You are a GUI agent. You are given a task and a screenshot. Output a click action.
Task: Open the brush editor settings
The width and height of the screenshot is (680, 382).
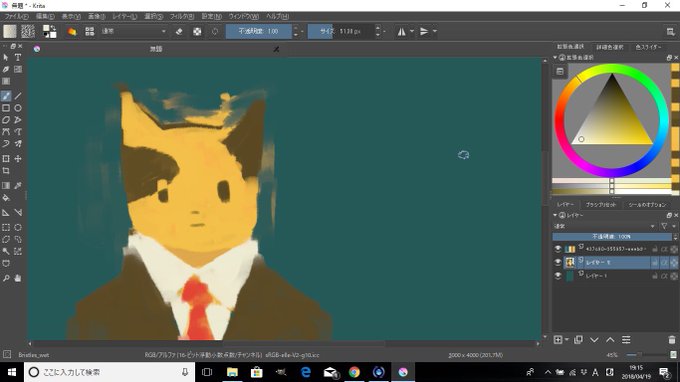72,31
